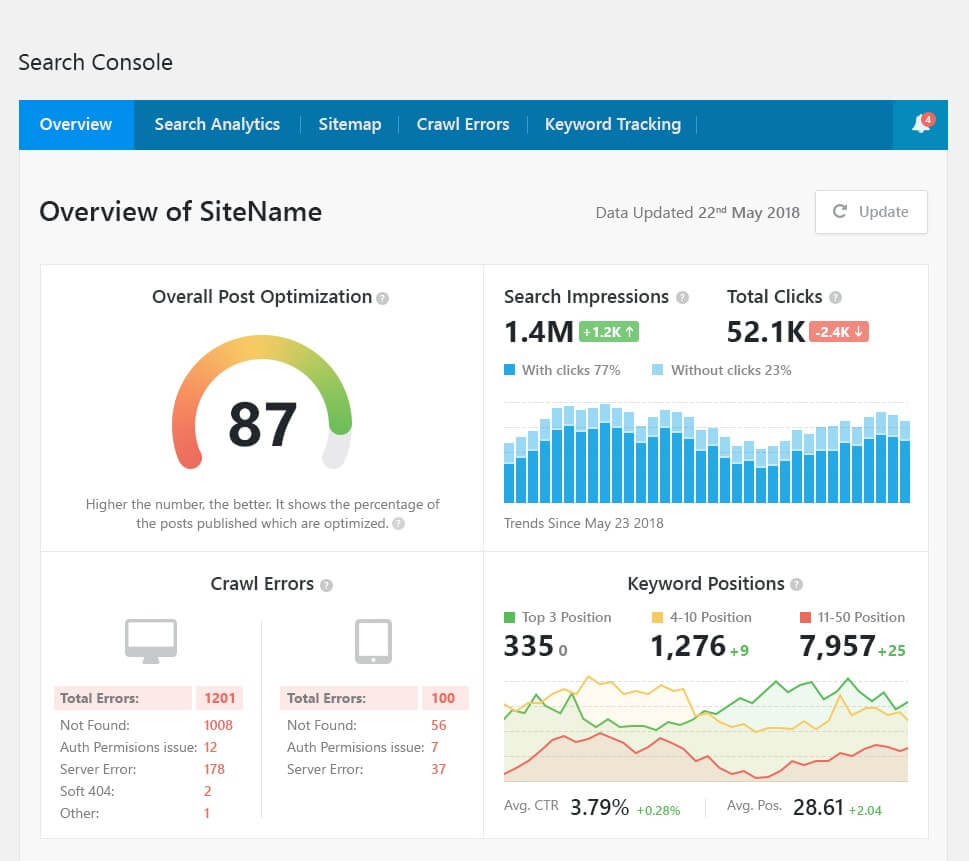Click help icon beside Overall Post Optimization

pos(383,299)
